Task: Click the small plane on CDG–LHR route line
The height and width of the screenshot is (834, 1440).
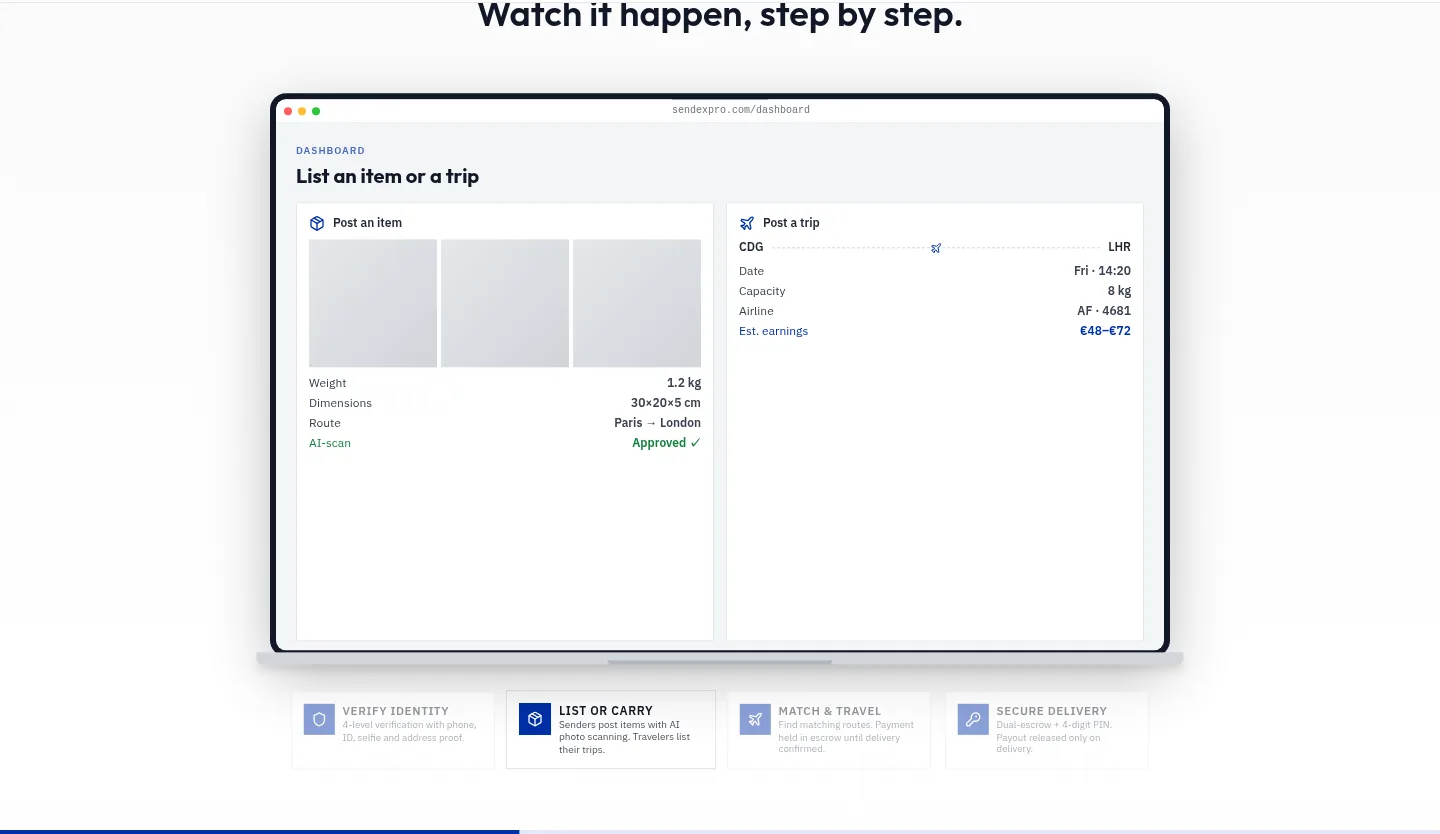Action: click(936, 248)
